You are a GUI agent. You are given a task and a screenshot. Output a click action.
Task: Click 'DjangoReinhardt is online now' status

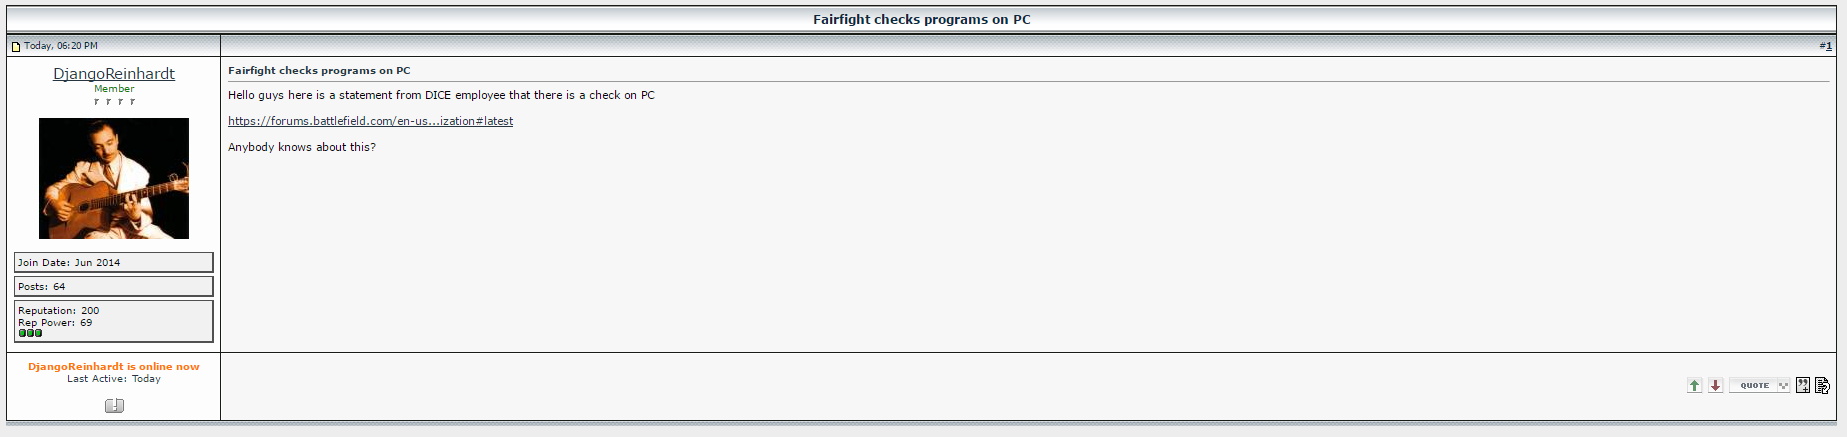point(114,367)
